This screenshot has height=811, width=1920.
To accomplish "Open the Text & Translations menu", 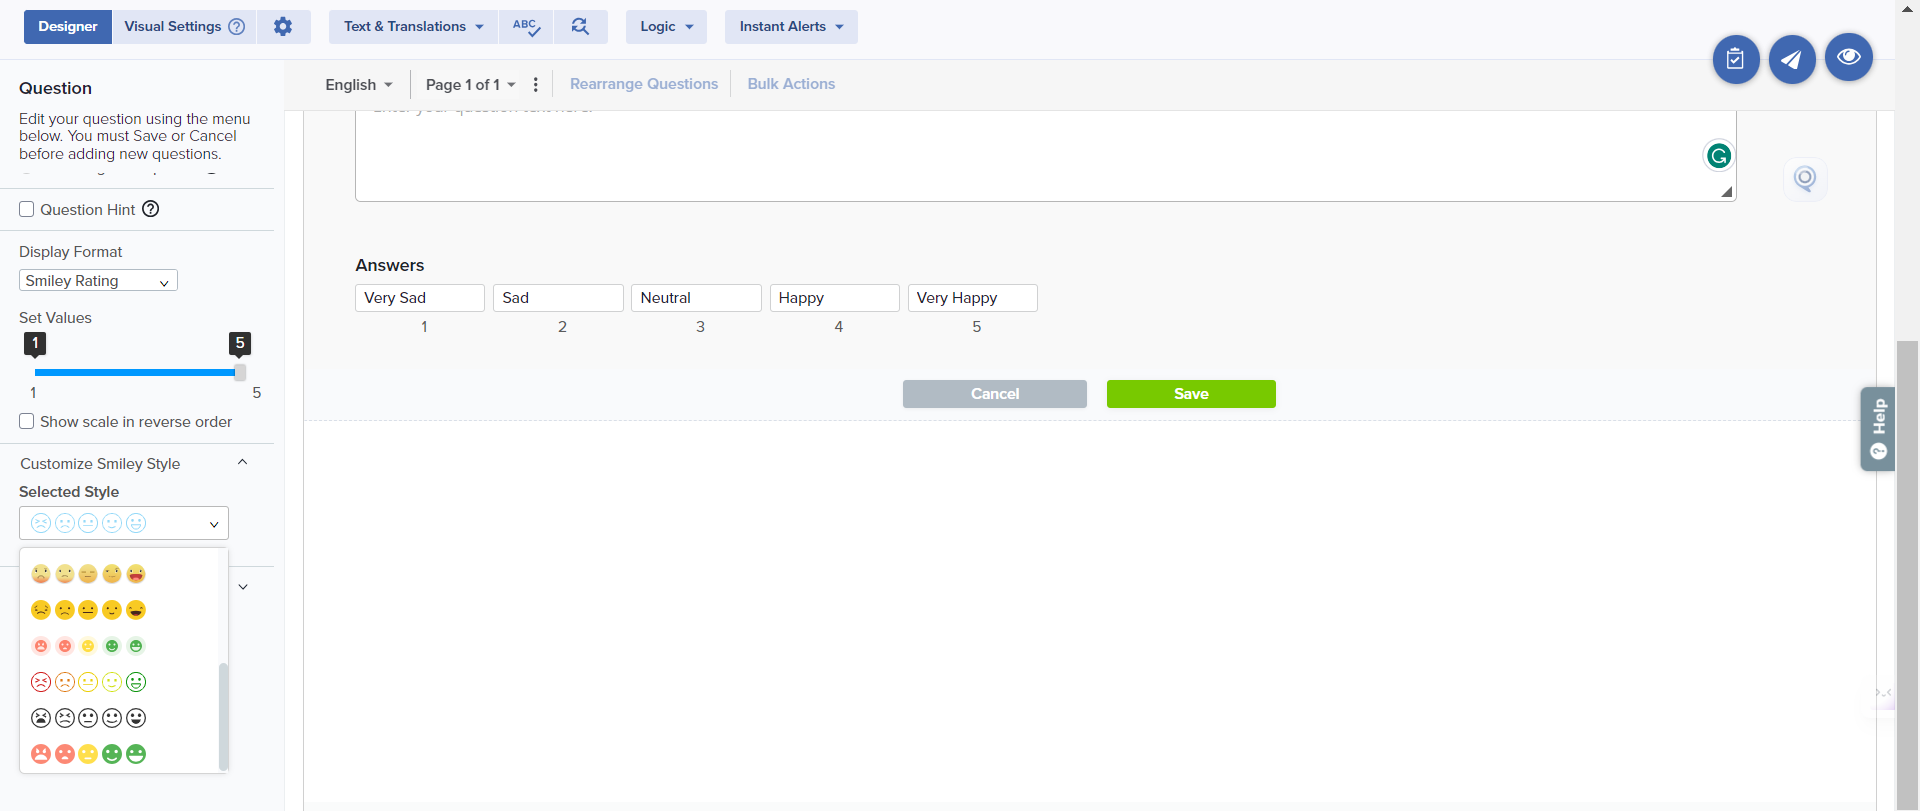I will point(413,27).
